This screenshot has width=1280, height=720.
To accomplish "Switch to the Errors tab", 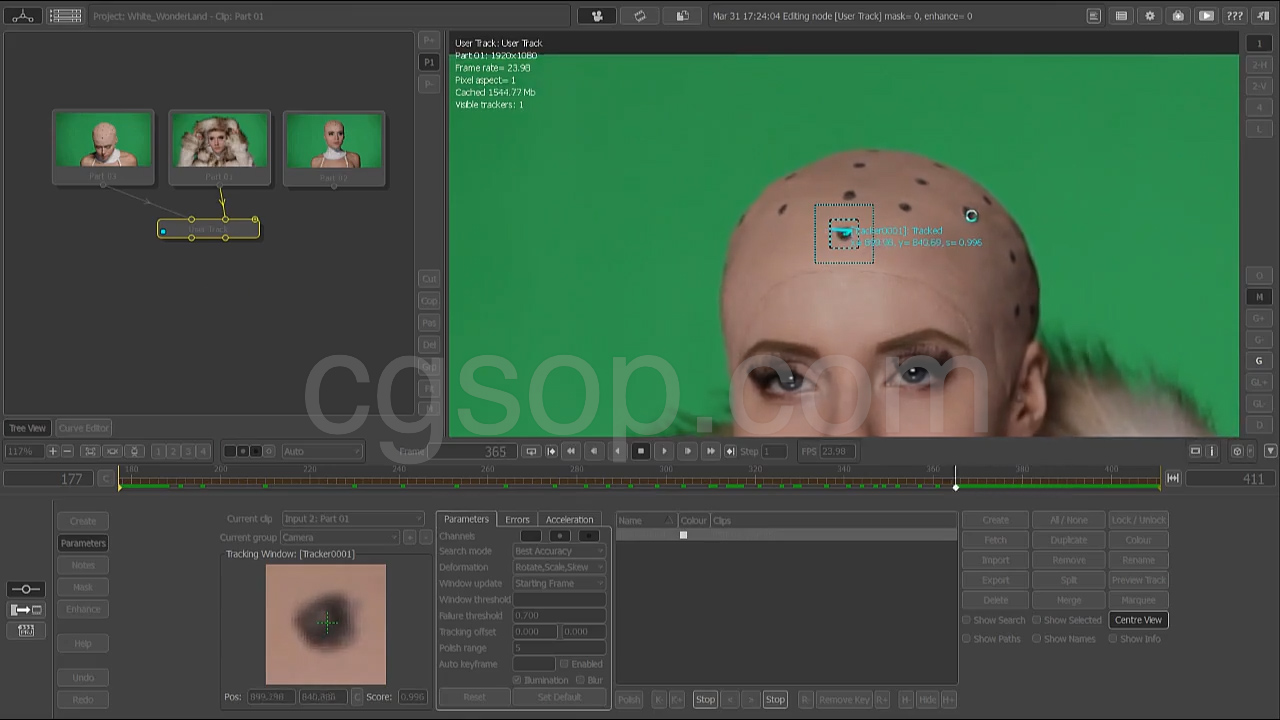I will click(517, 519).
